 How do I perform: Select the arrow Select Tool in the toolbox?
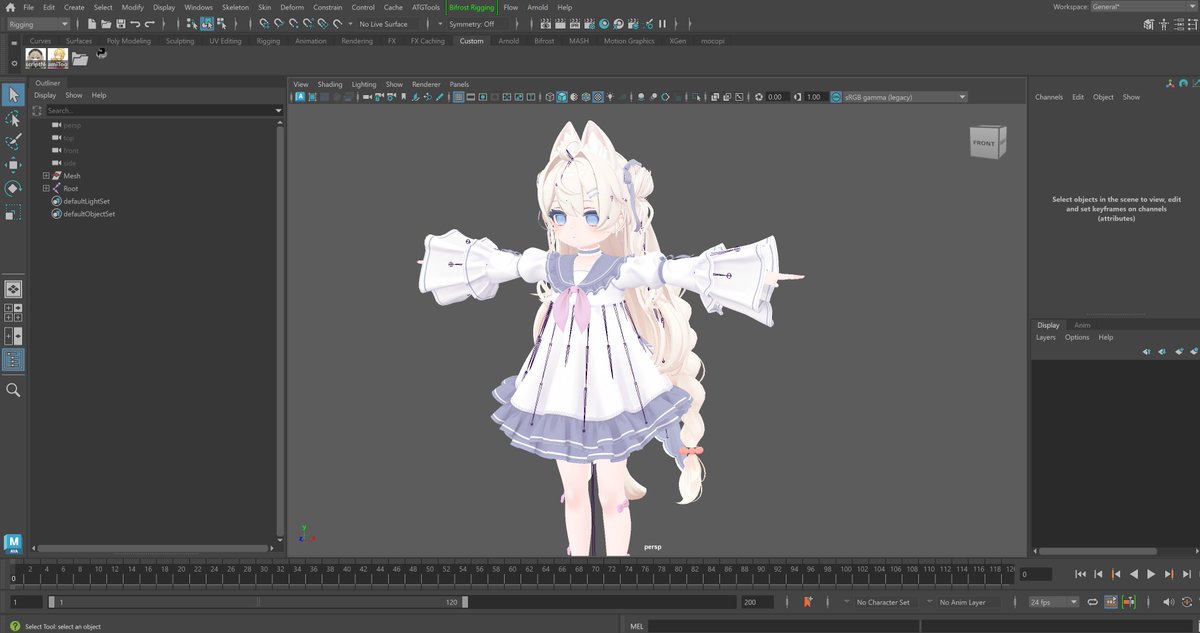[x=13, y=95]
